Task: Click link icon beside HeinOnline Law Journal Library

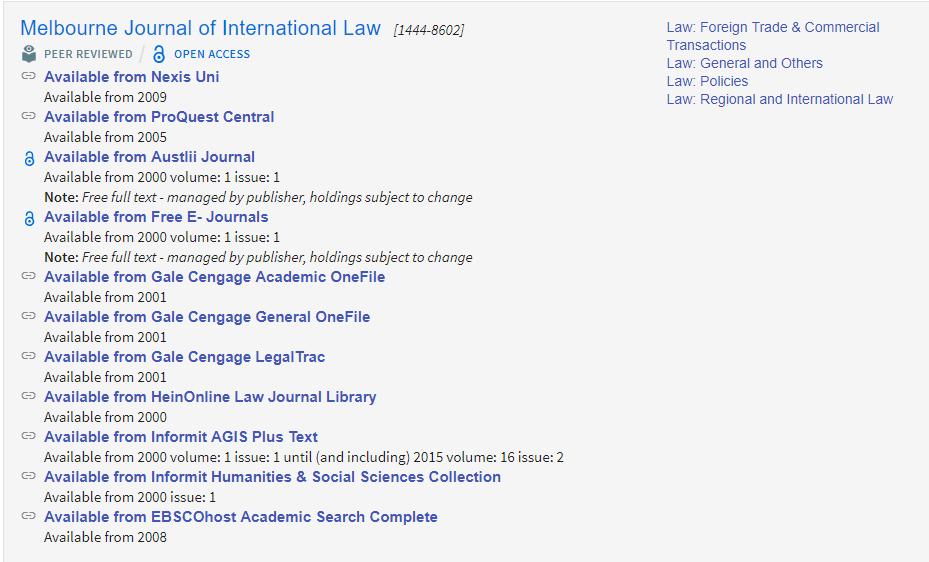Action: point(28,396)
